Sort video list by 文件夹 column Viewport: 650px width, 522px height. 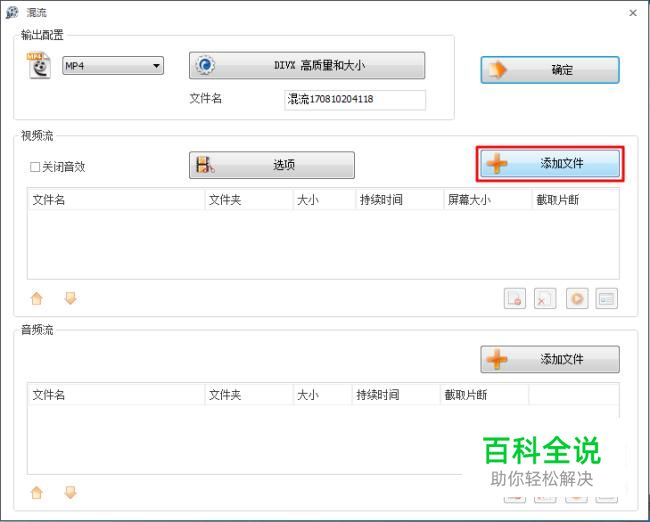point(249,200)
